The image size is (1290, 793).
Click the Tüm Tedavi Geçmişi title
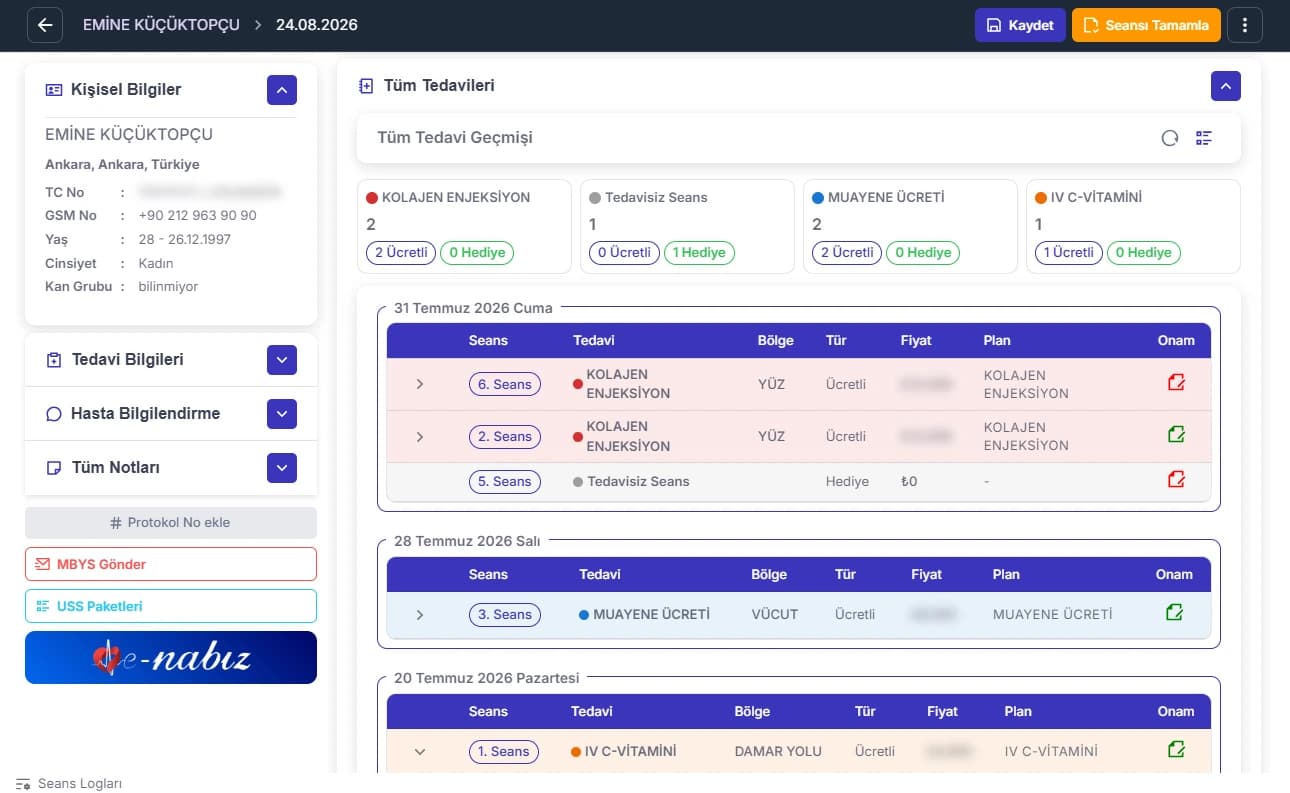455,138
